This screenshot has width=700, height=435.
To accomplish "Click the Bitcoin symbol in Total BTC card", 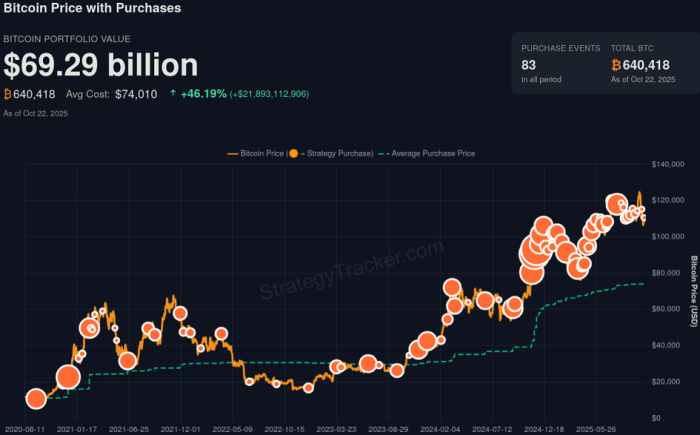I will [x=617, y=65].
